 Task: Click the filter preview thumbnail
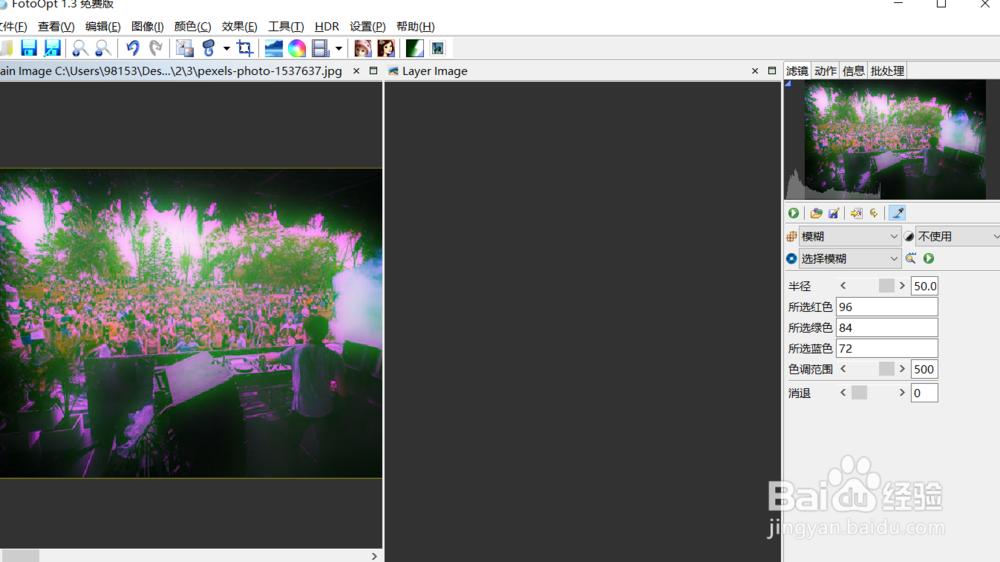click(895, 140)
